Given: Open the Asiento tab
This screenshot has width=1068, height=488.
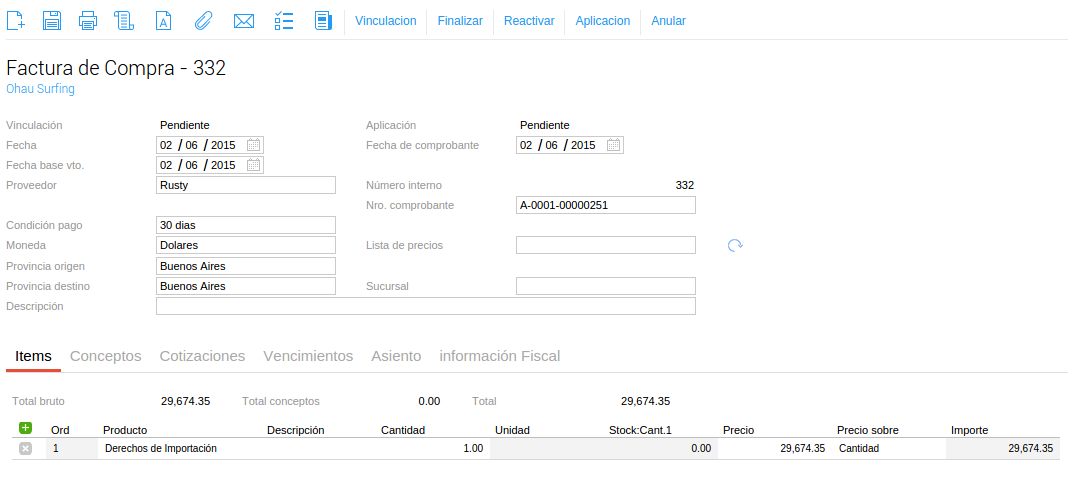Looking at the screenshot, I should tap(396, 356).
